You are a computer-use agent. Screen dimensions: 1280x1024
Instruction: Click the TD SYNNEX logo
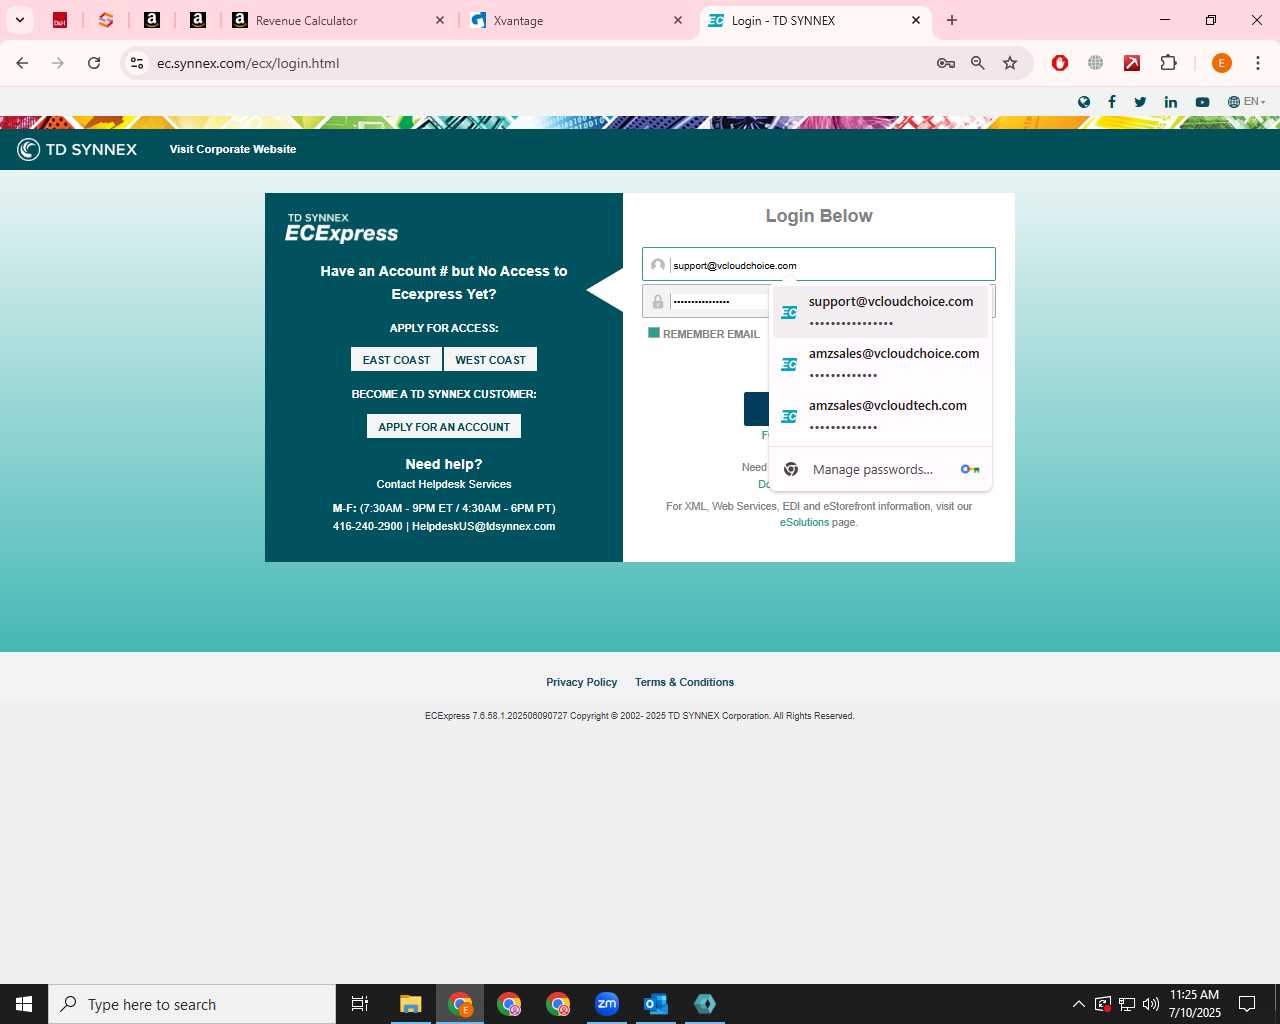pyautogui.click(x=77, y=149)
